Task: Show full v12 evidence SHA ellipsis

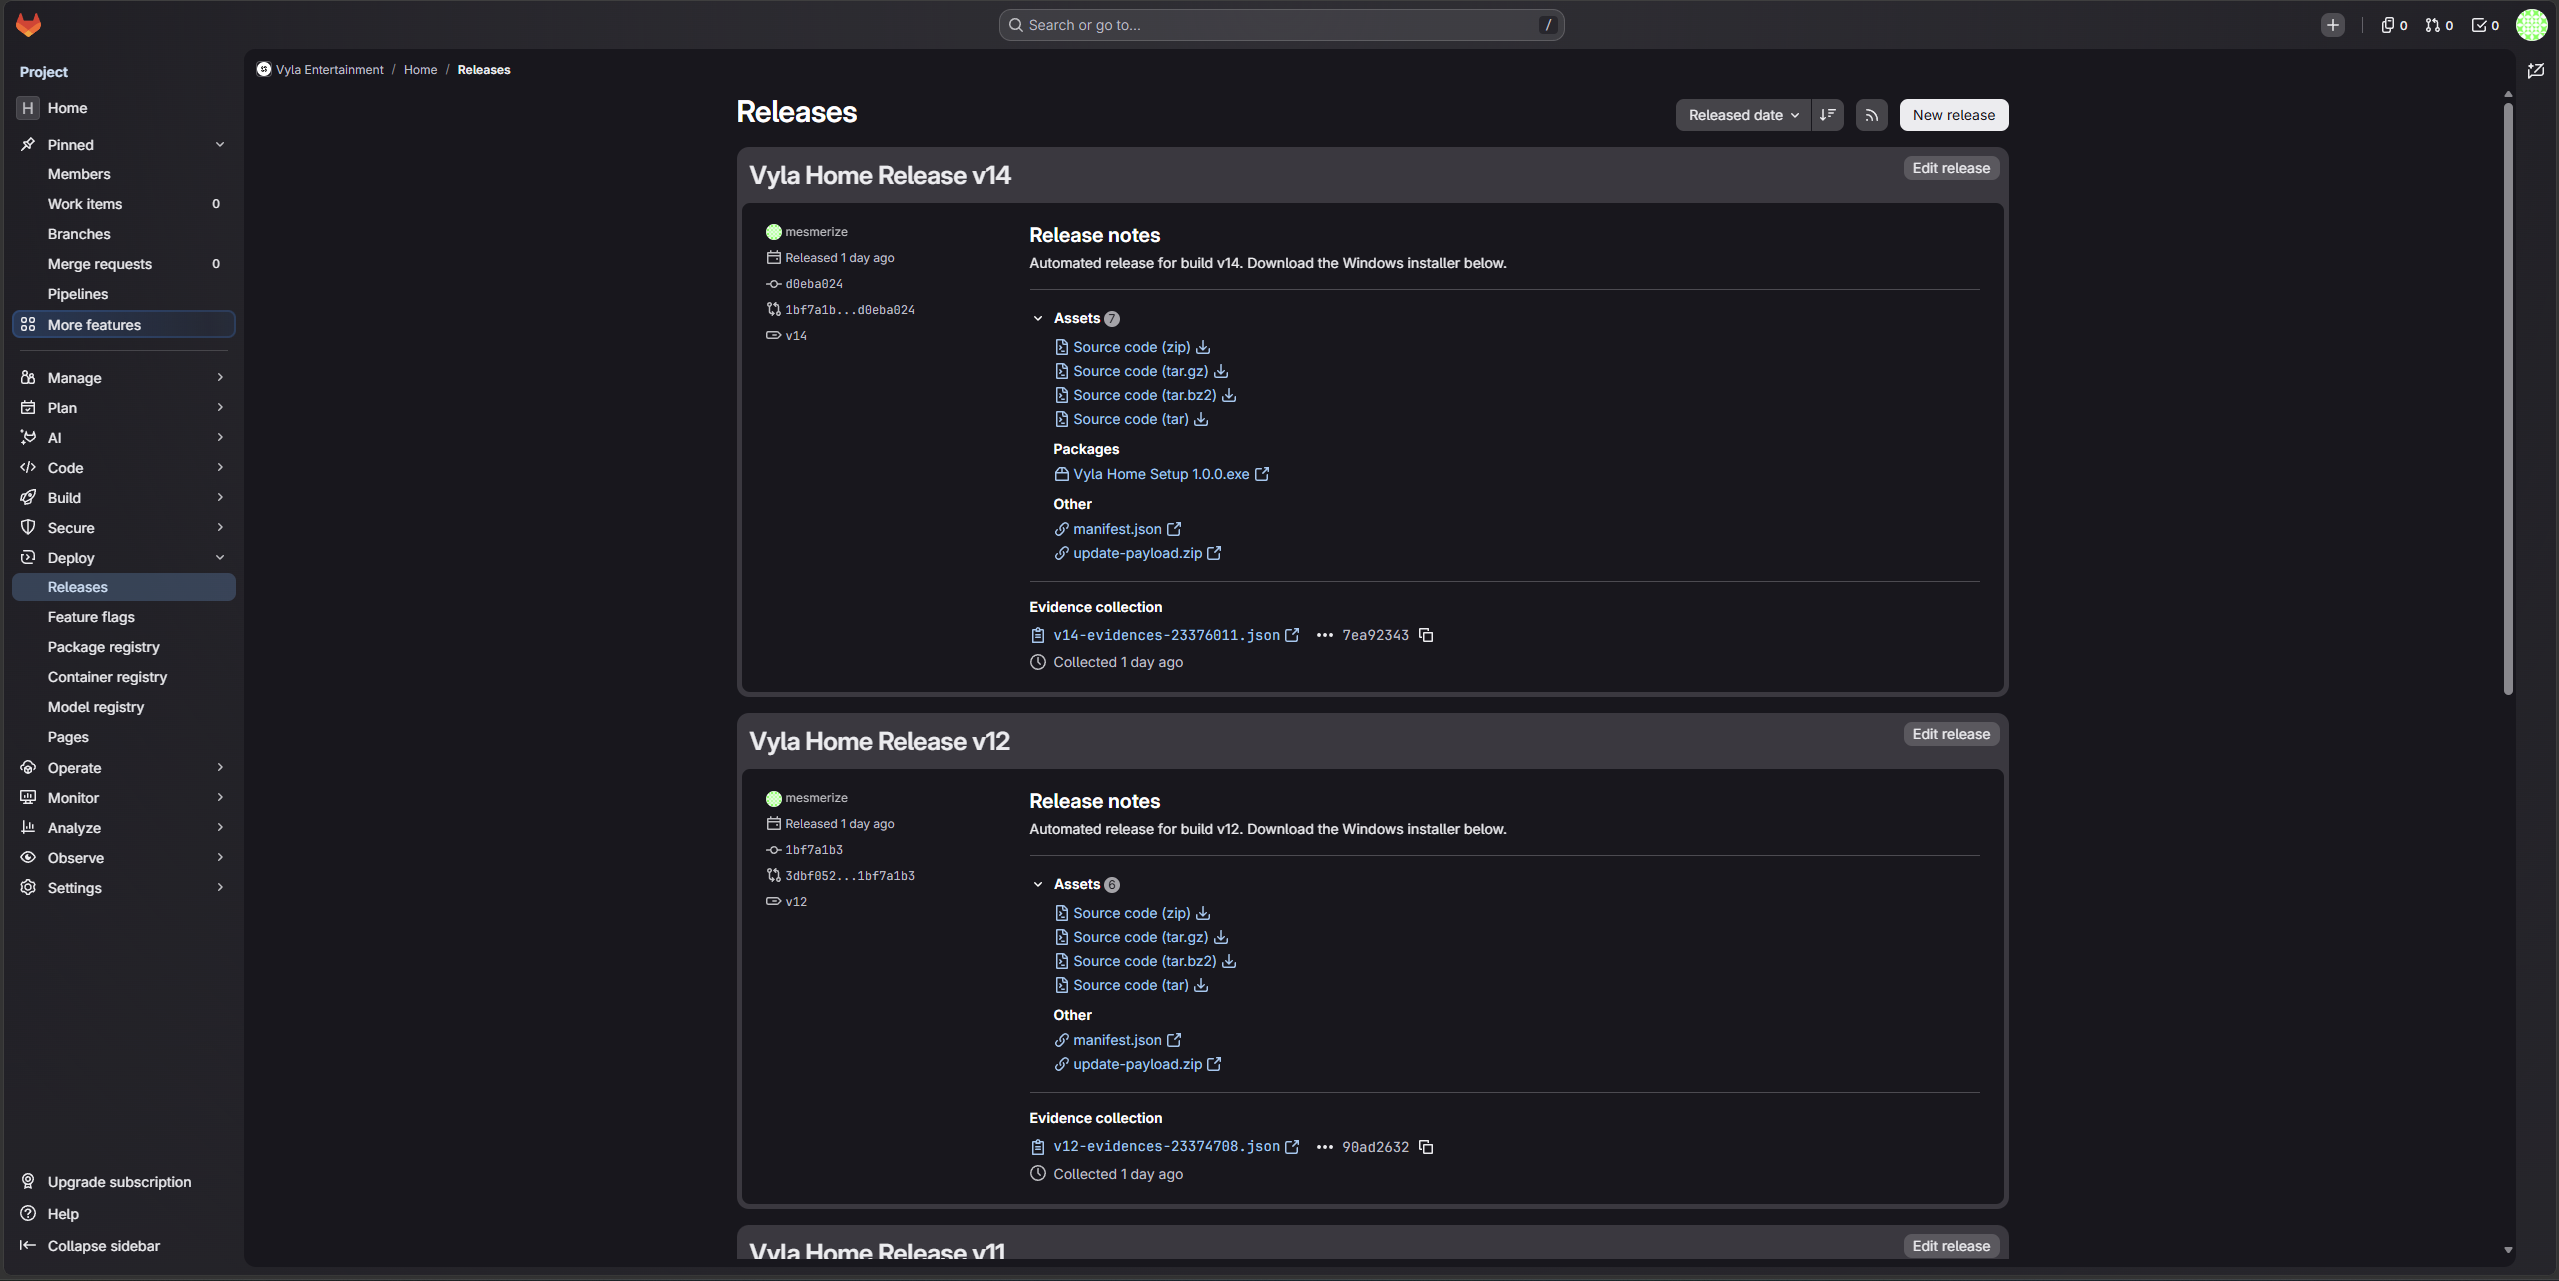Action: [1324, 1147]
